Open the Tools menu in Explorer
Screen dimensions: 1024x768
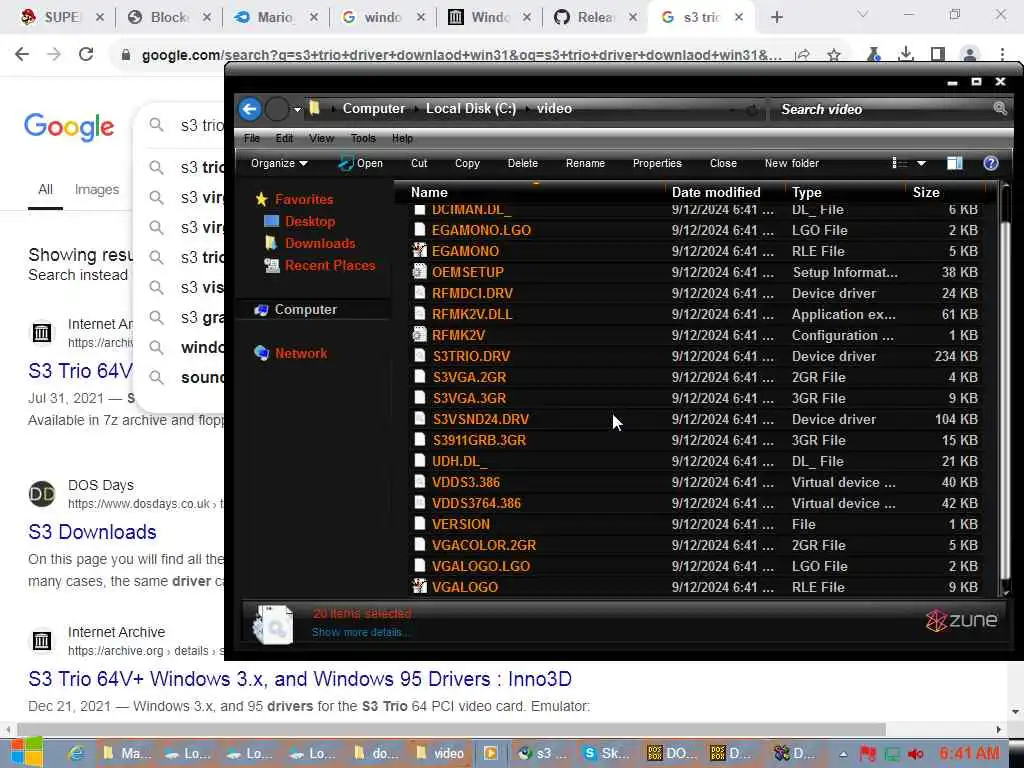coord(363,138)
